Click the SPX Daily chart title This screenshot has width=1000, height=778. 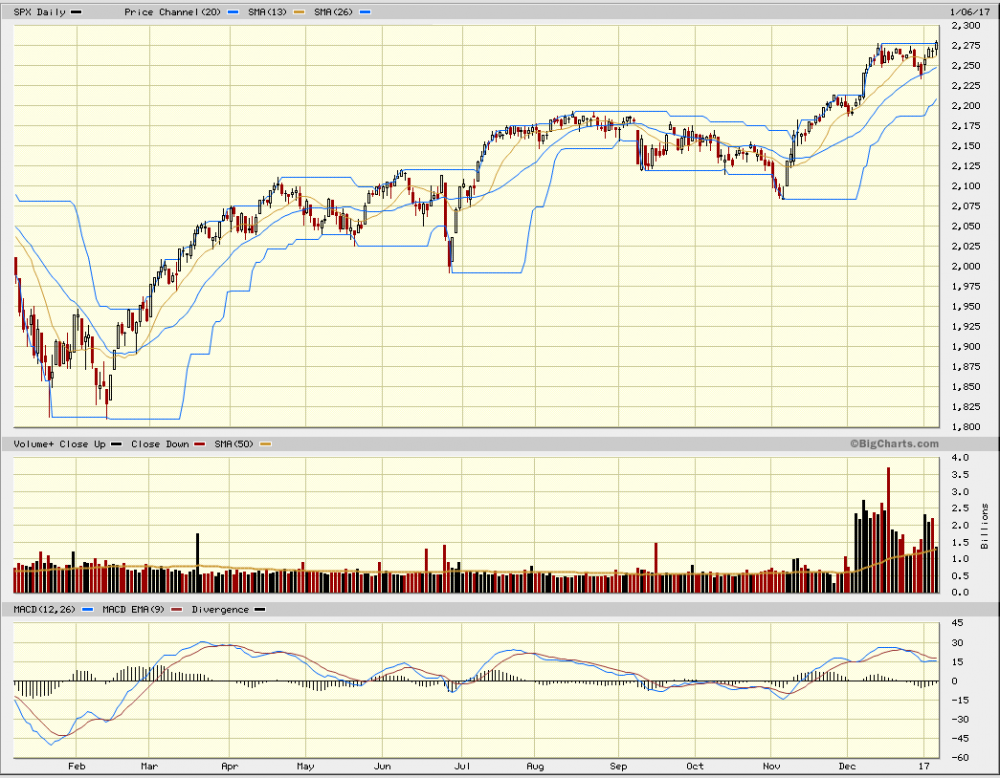coord(37,11)
